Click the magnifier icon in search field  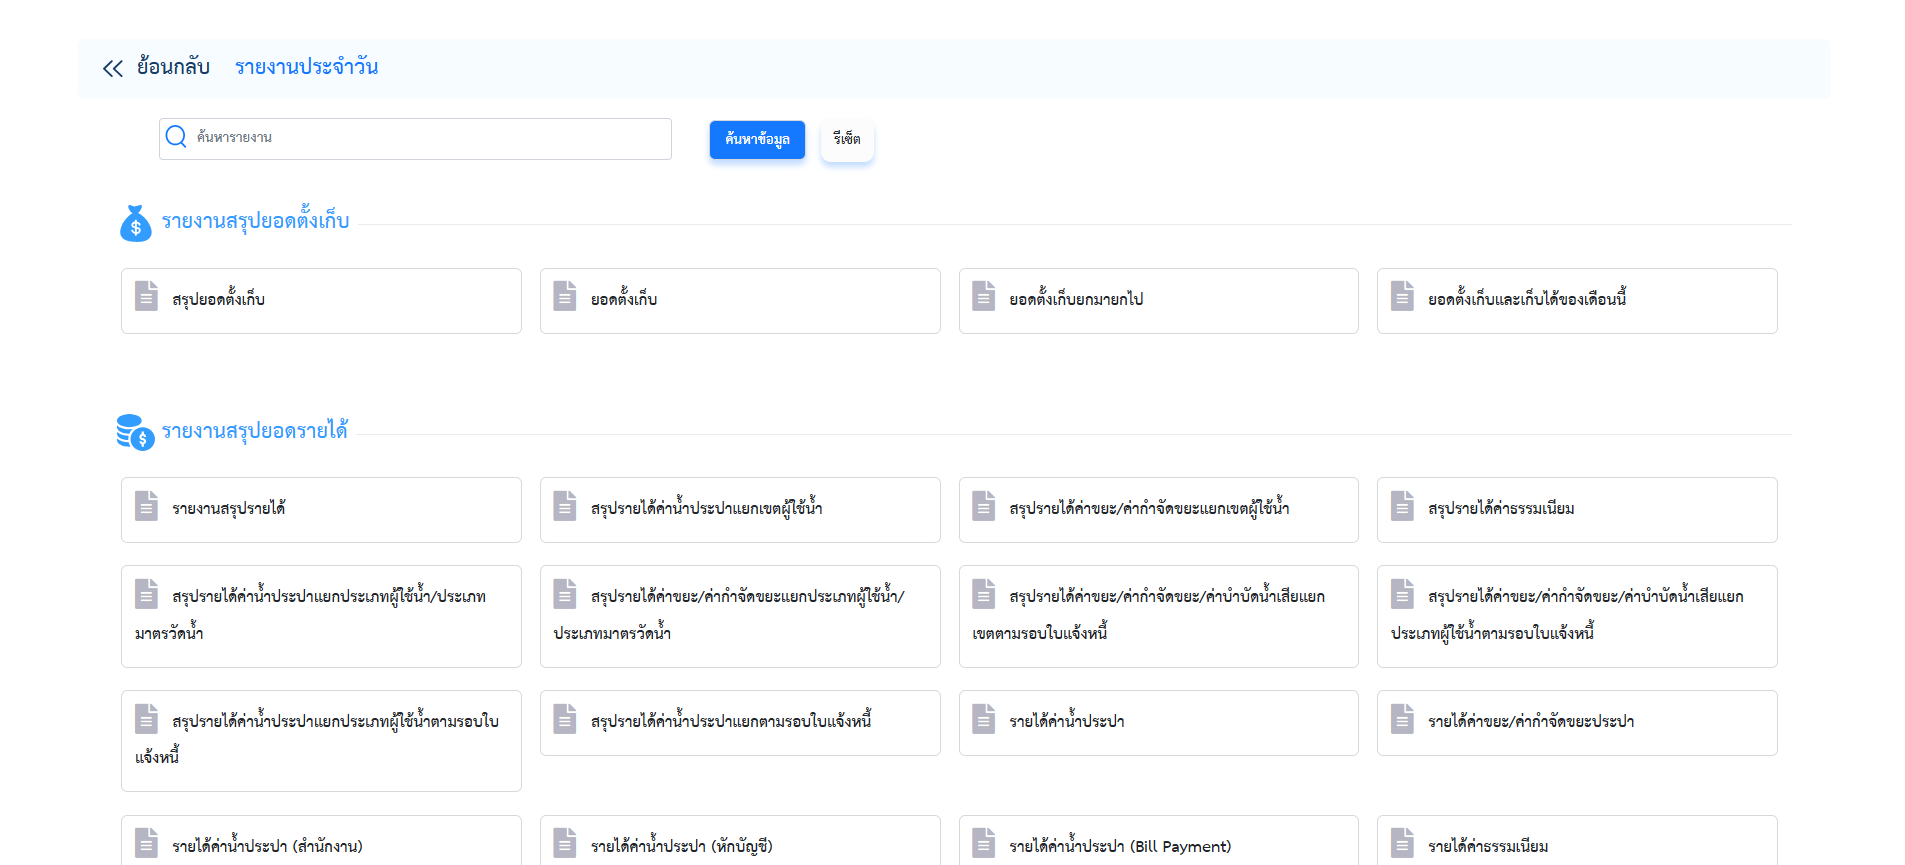pos(176,137)
